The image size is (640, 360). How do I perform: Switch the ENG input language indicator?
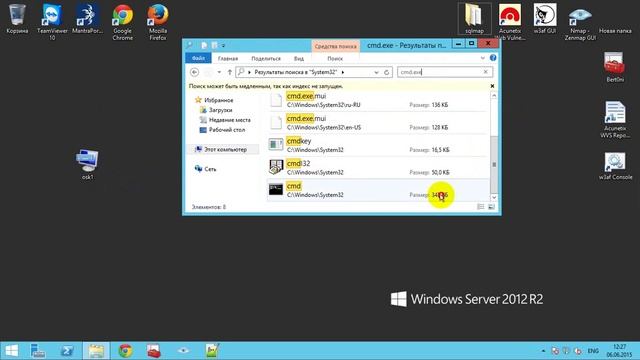pos(593,351)
